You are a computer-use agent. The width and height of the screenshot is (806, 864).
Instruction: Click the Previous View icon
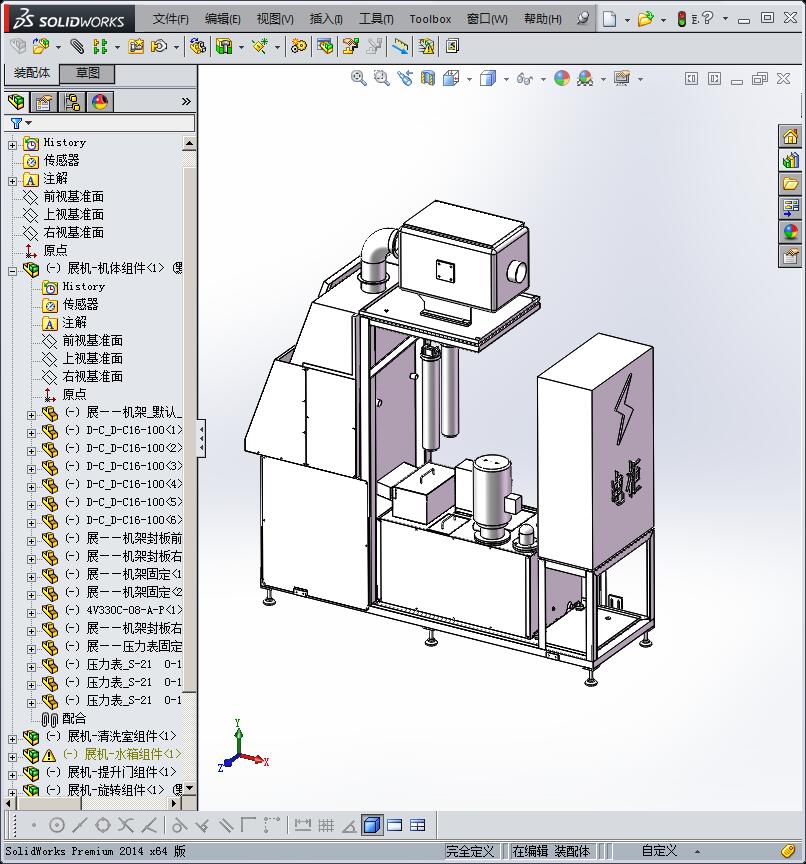point(405,78)
